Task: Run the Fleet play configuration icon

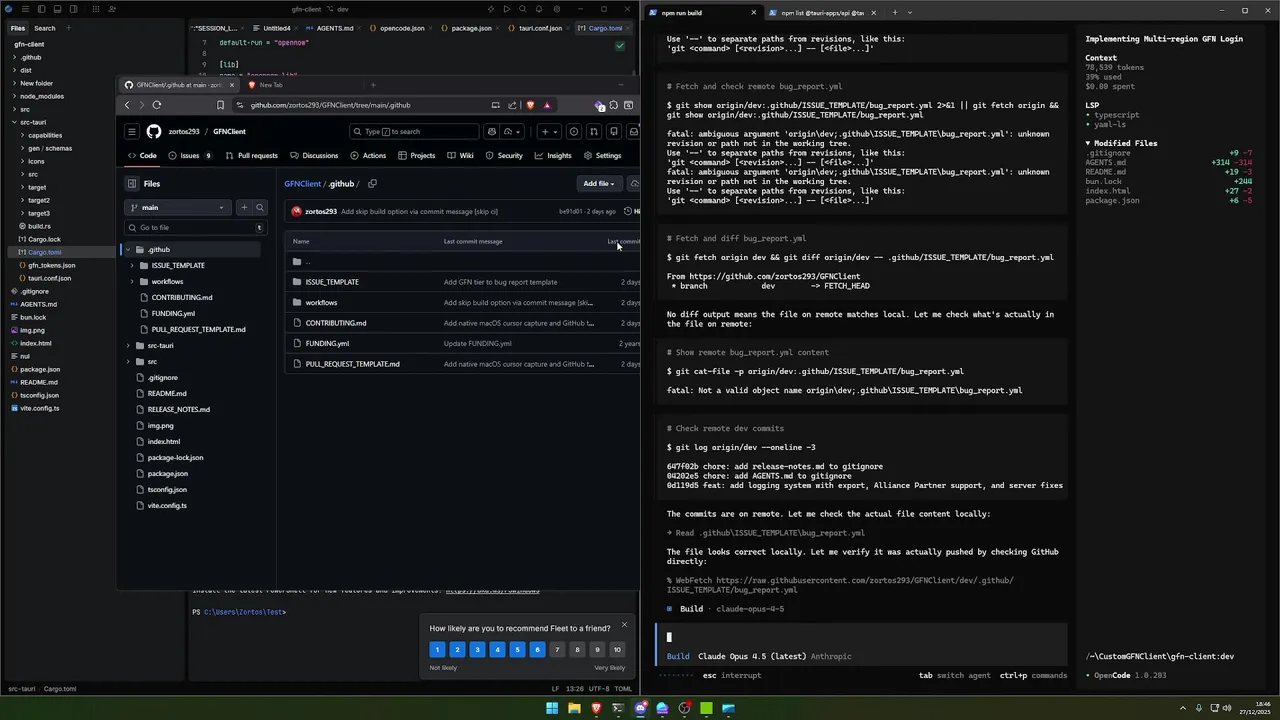Action: pos(507,9)
